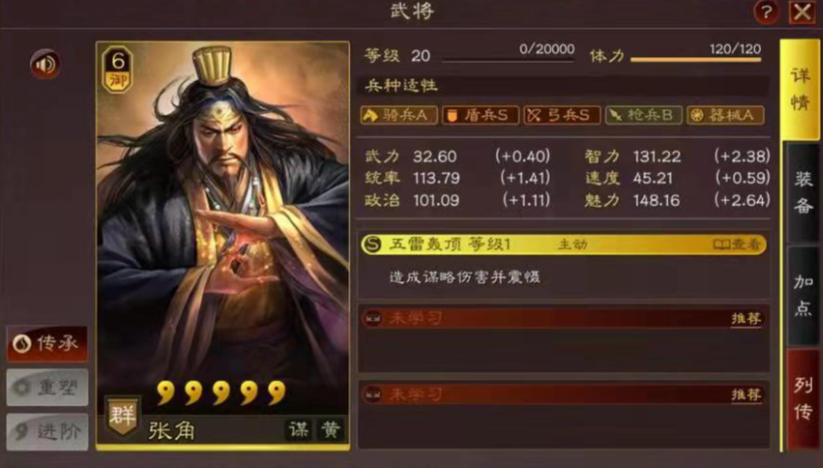Viewport: 823px width, 468px height.
Task: Click the S-rank skill icon for 五雷轰顶
Action: pos(372,244)
